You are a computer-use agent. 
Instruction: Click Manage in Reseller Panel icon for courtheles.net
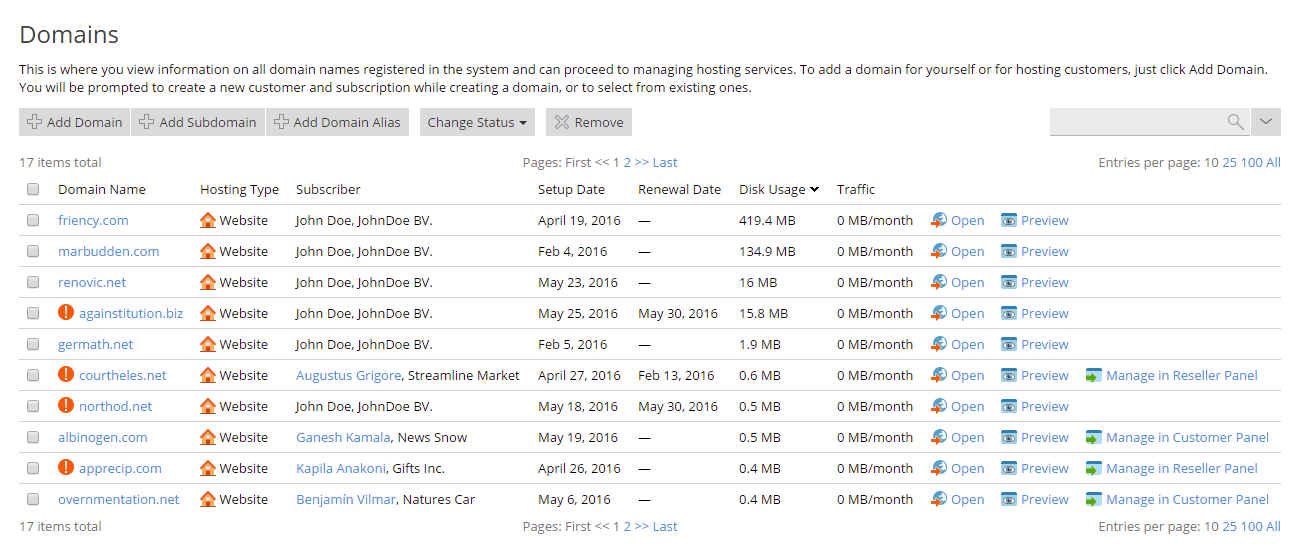click(1093, 375)
